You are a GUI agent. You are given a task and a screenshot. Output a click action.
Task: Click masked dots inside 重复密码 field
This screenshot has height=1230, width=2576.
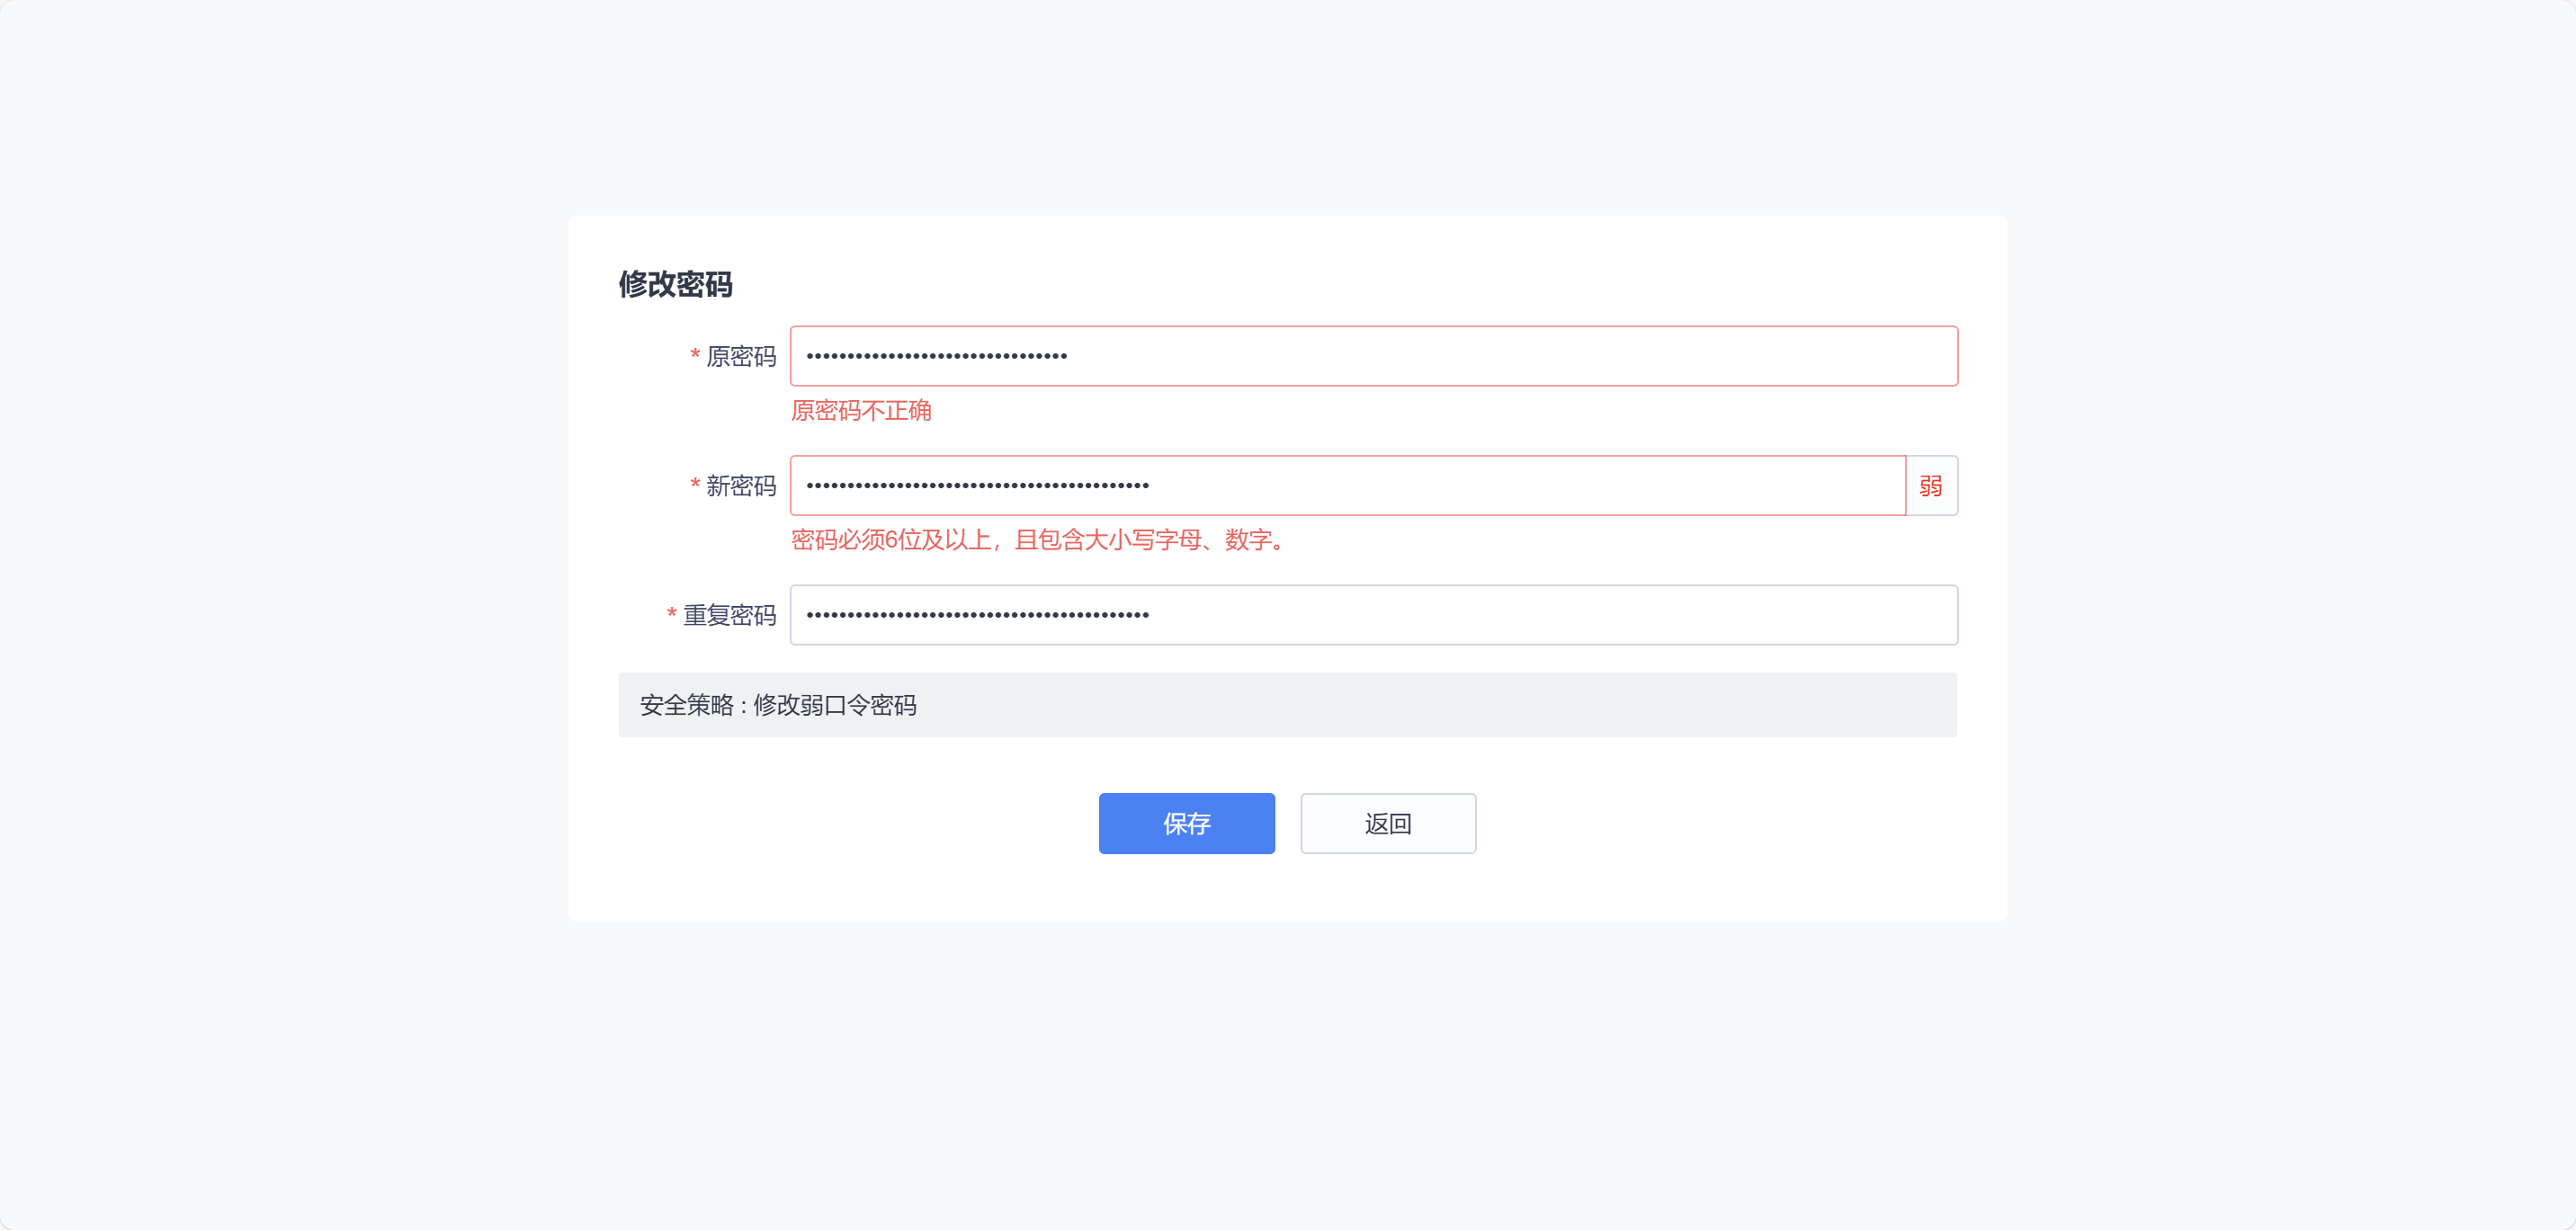coord(977,615)
